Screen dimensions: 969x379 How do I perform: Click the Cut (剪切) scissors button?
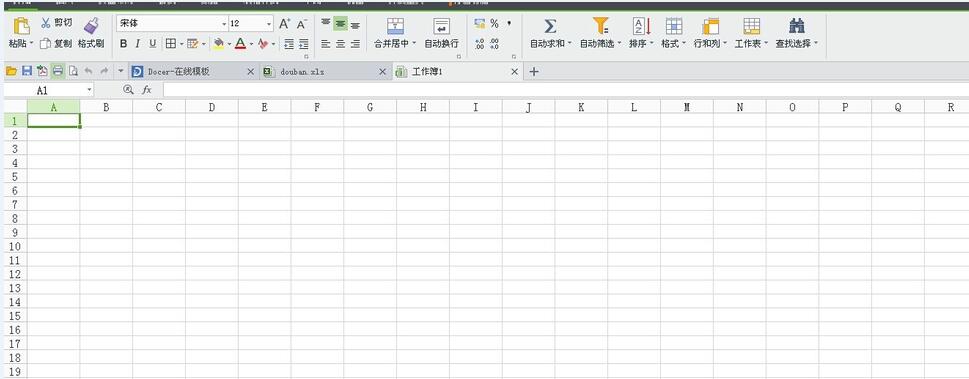pyautogui.click(x=56, y=23)
